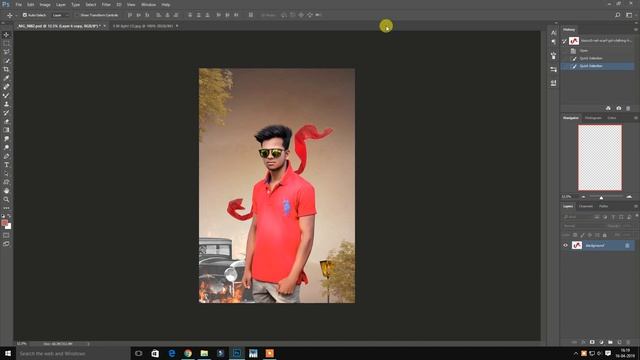The width and height of the screenshot is (640, 360).
Task: Select the Zoom tool
Action: (x=6, y=200)
